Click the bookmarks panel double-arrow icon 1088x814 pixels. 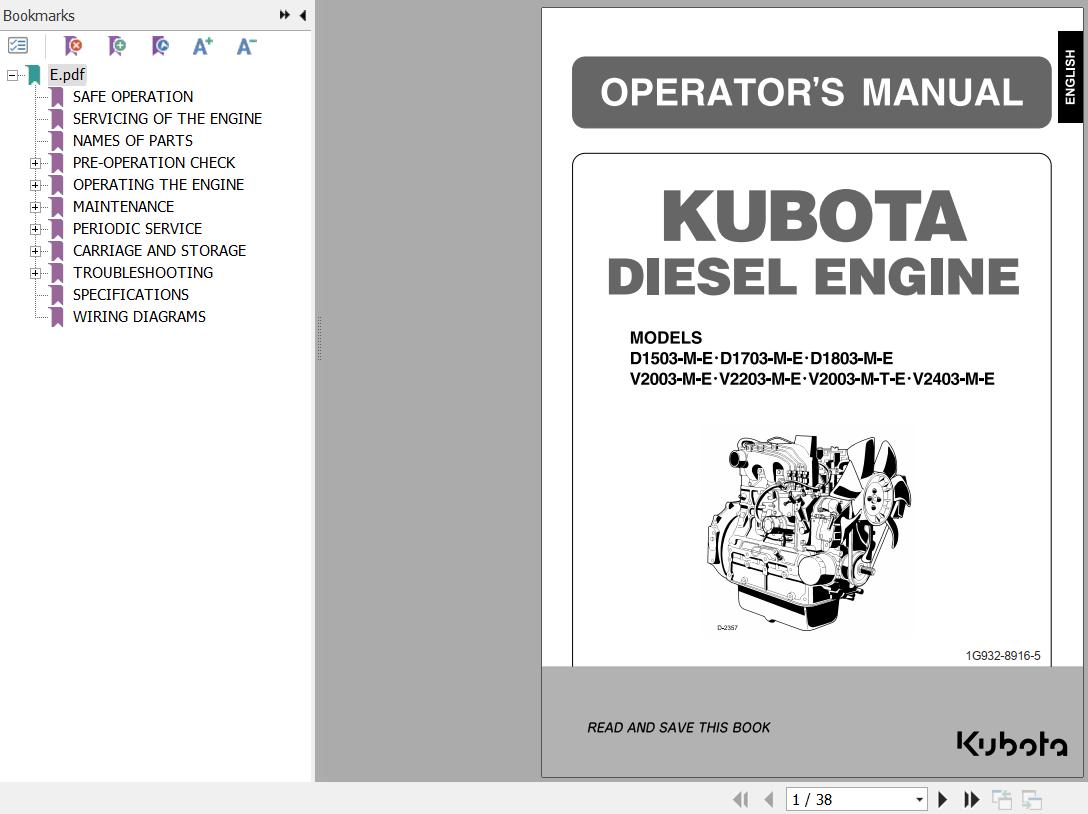284,15
